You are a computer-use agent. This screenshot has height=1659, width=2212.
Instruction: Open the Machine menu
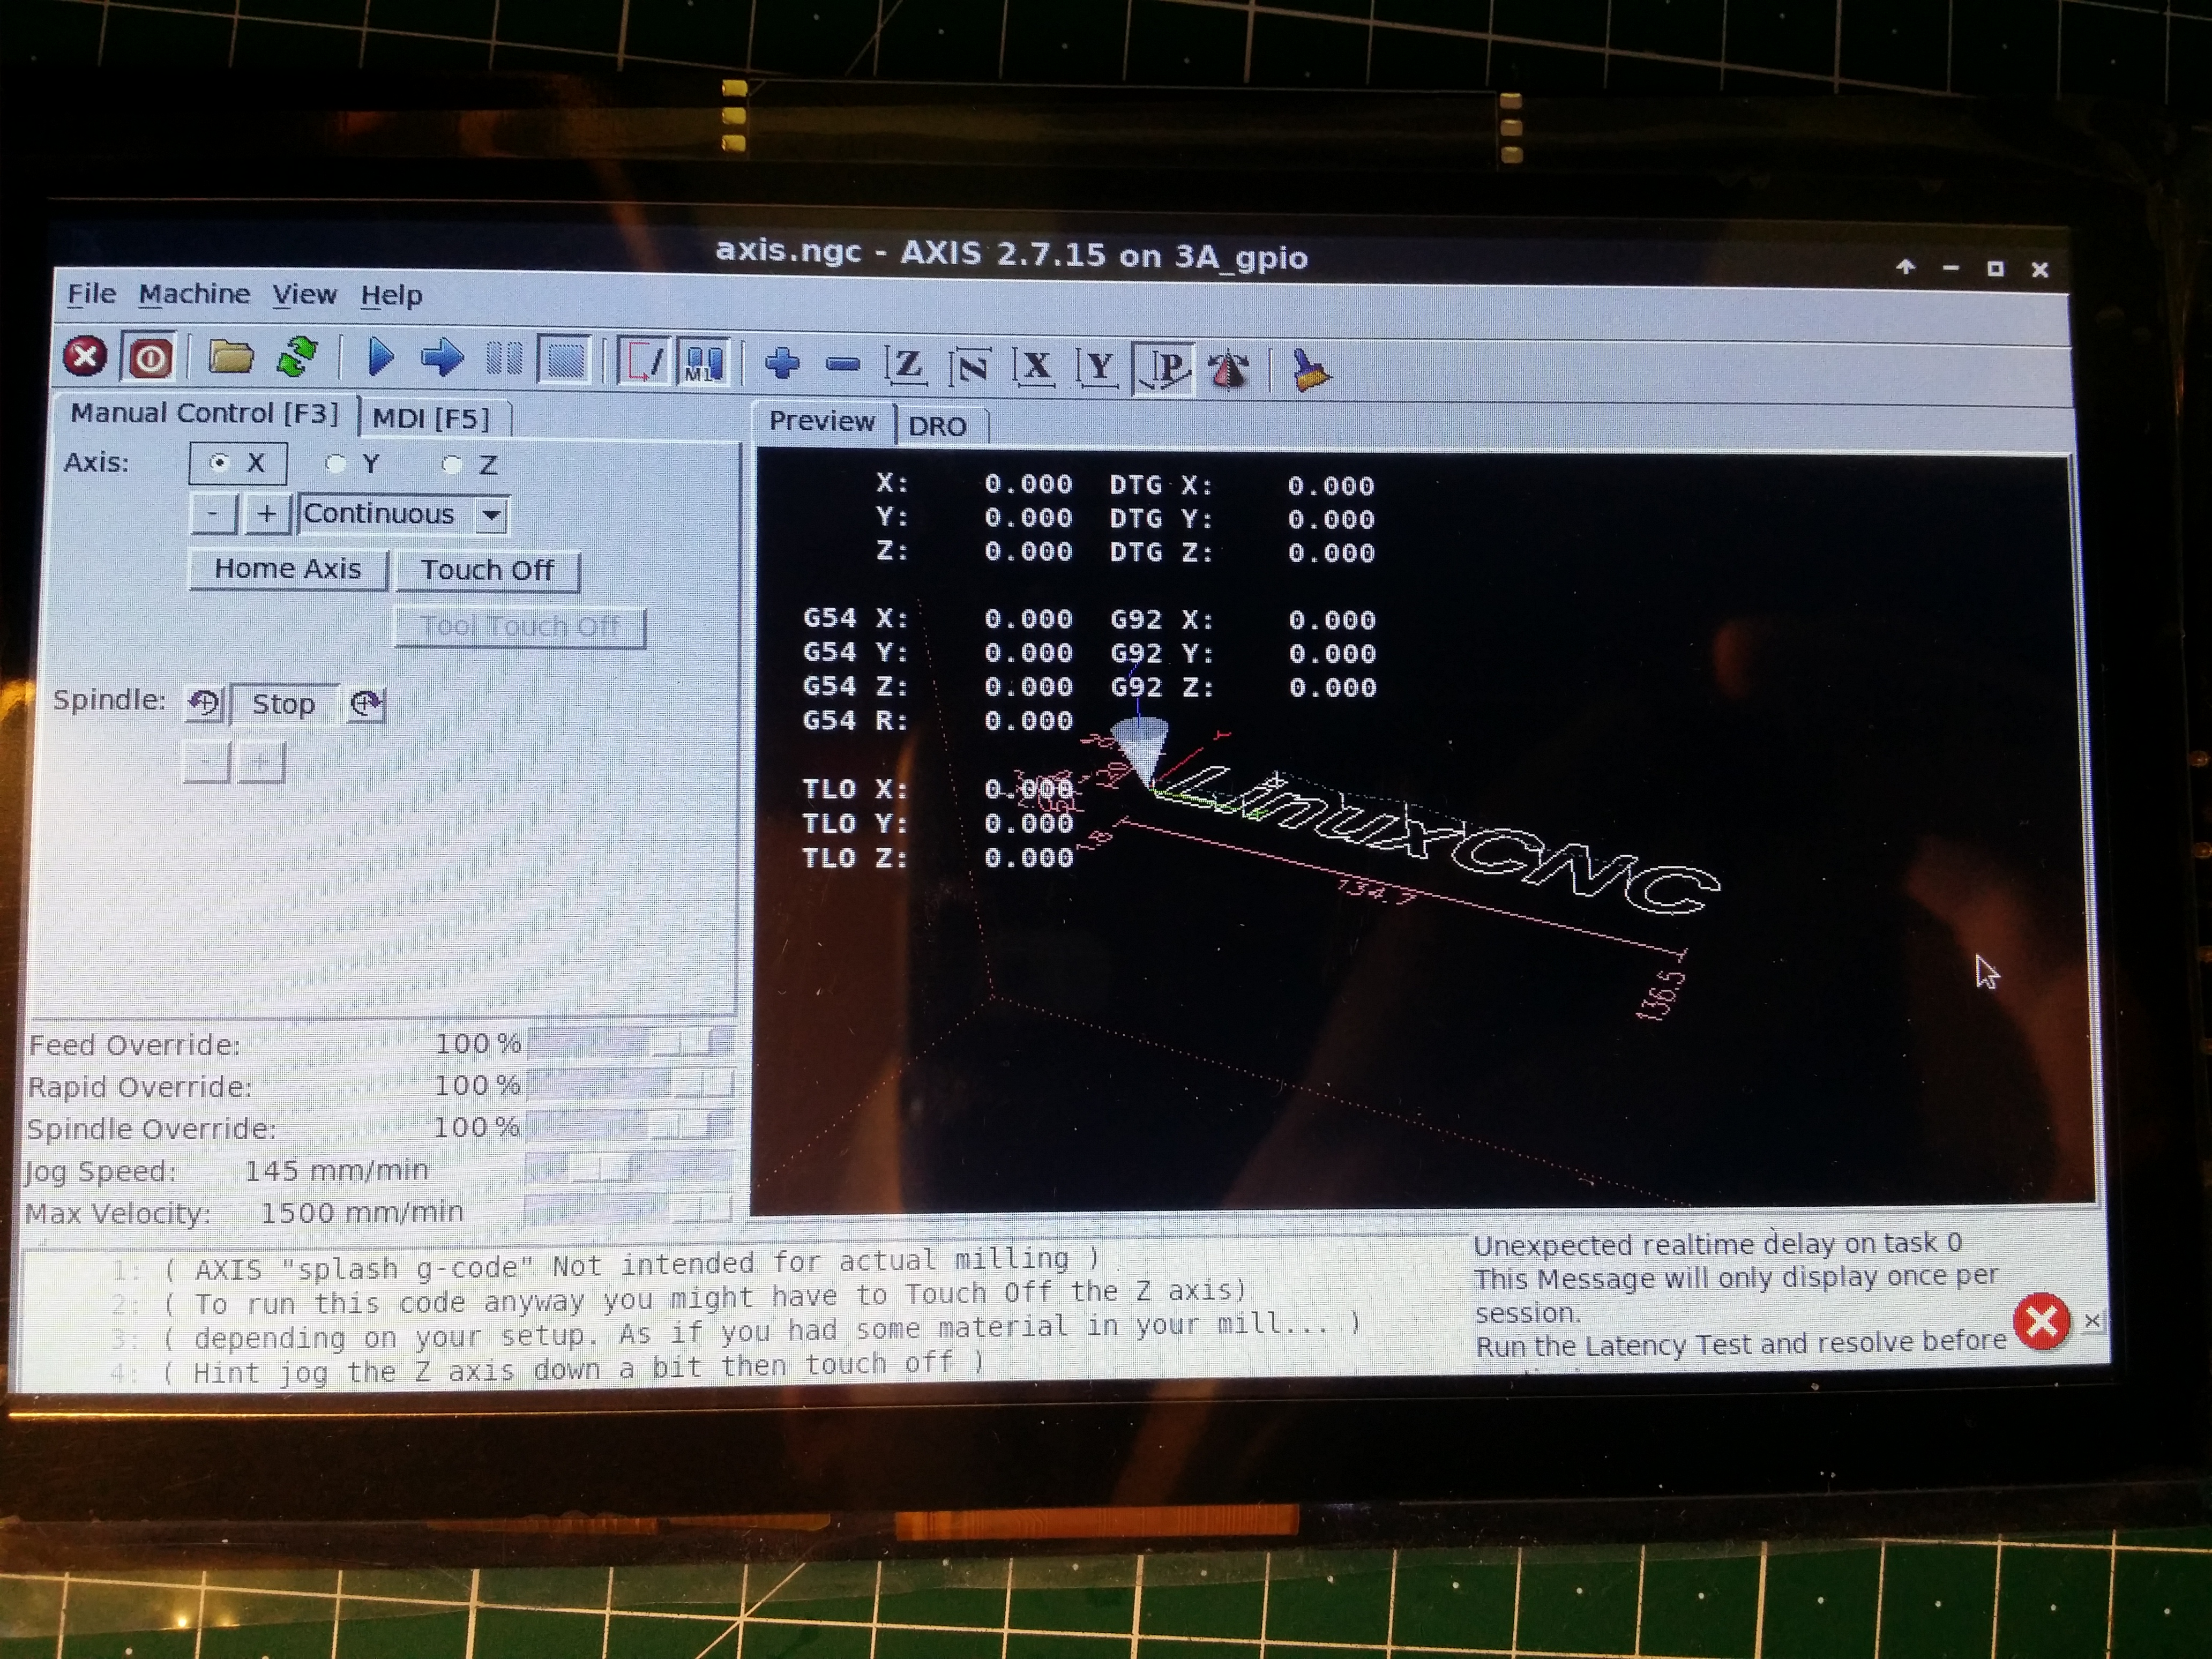coord(194,295)
